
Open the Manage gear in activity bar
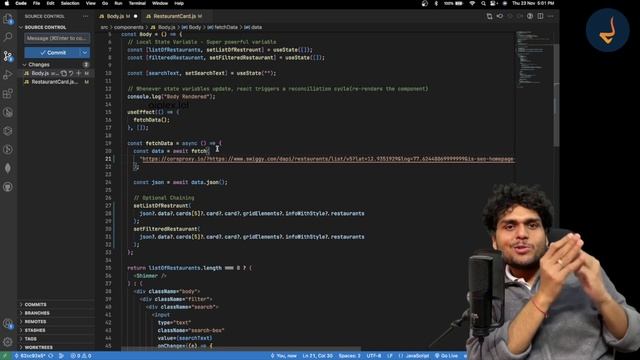coord(8,341)
